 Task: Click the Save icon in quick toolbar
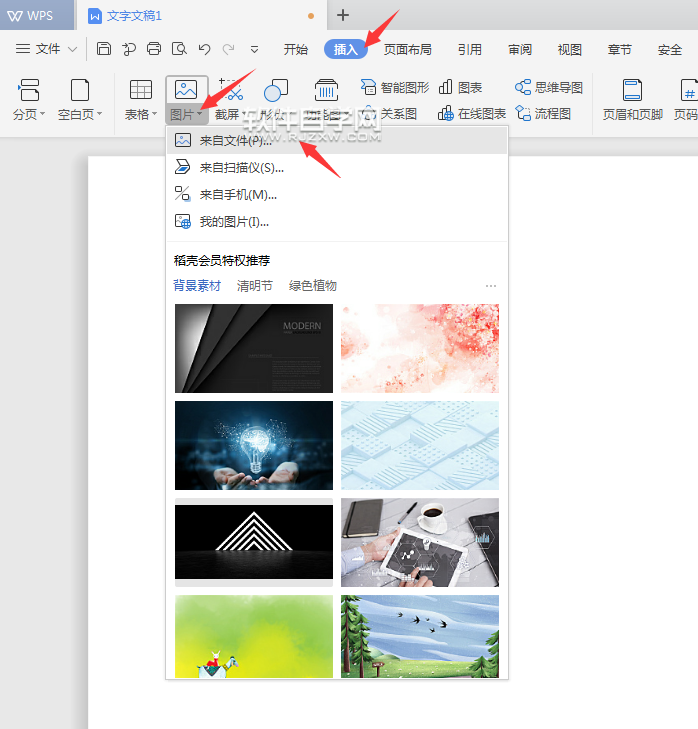(x=104, y=48)
